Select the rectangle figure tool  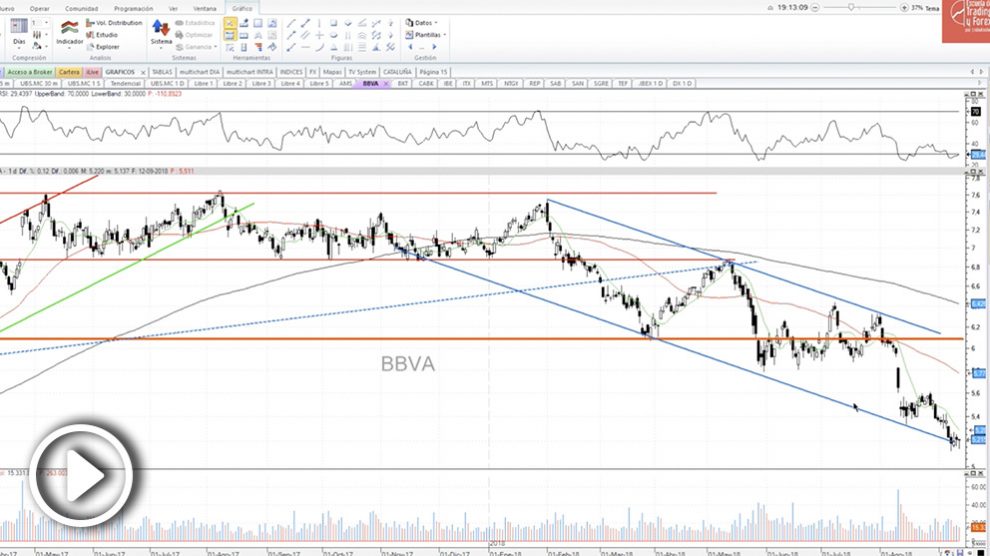tap(333, 23)
